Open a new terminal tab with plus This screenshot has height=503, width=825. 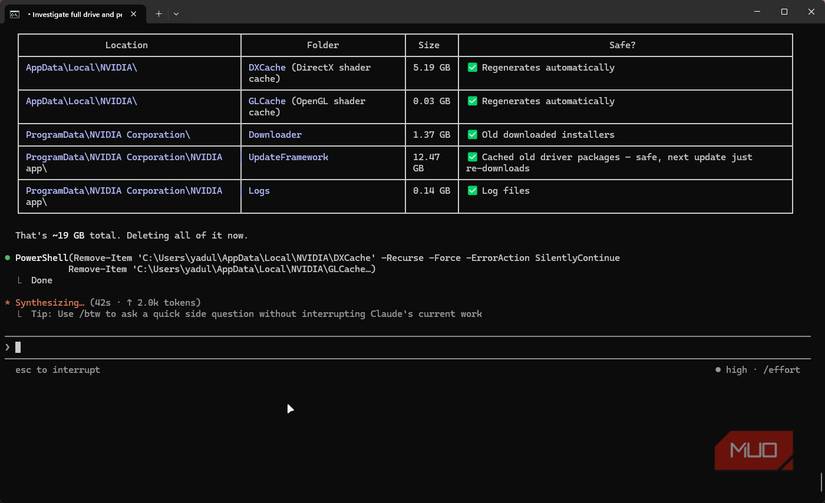tap(158, 14)
